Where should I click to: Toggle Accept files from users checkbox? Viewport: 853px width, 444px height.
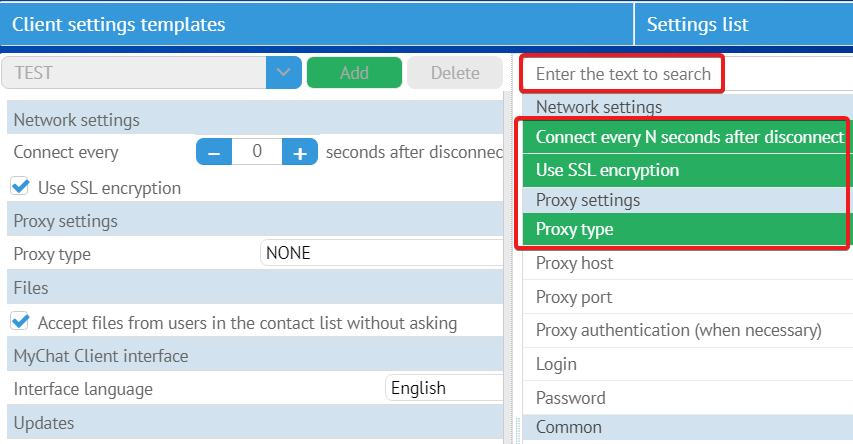pos(19,322)
